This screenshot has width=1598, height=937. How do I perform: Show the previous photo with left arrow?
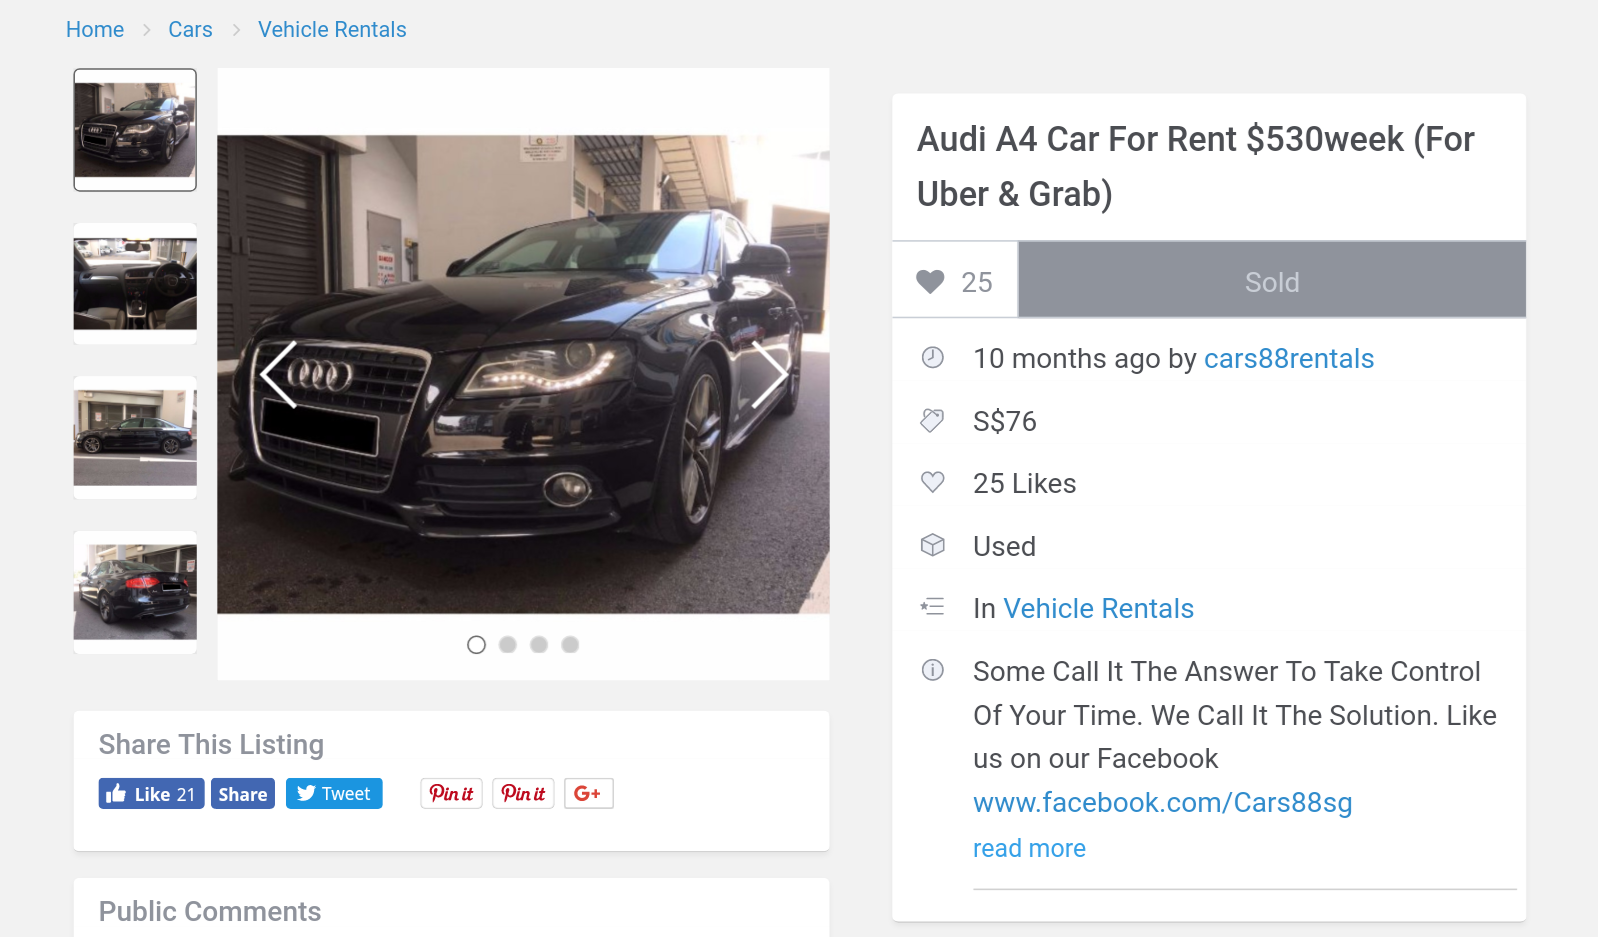[x=279, y=375]
